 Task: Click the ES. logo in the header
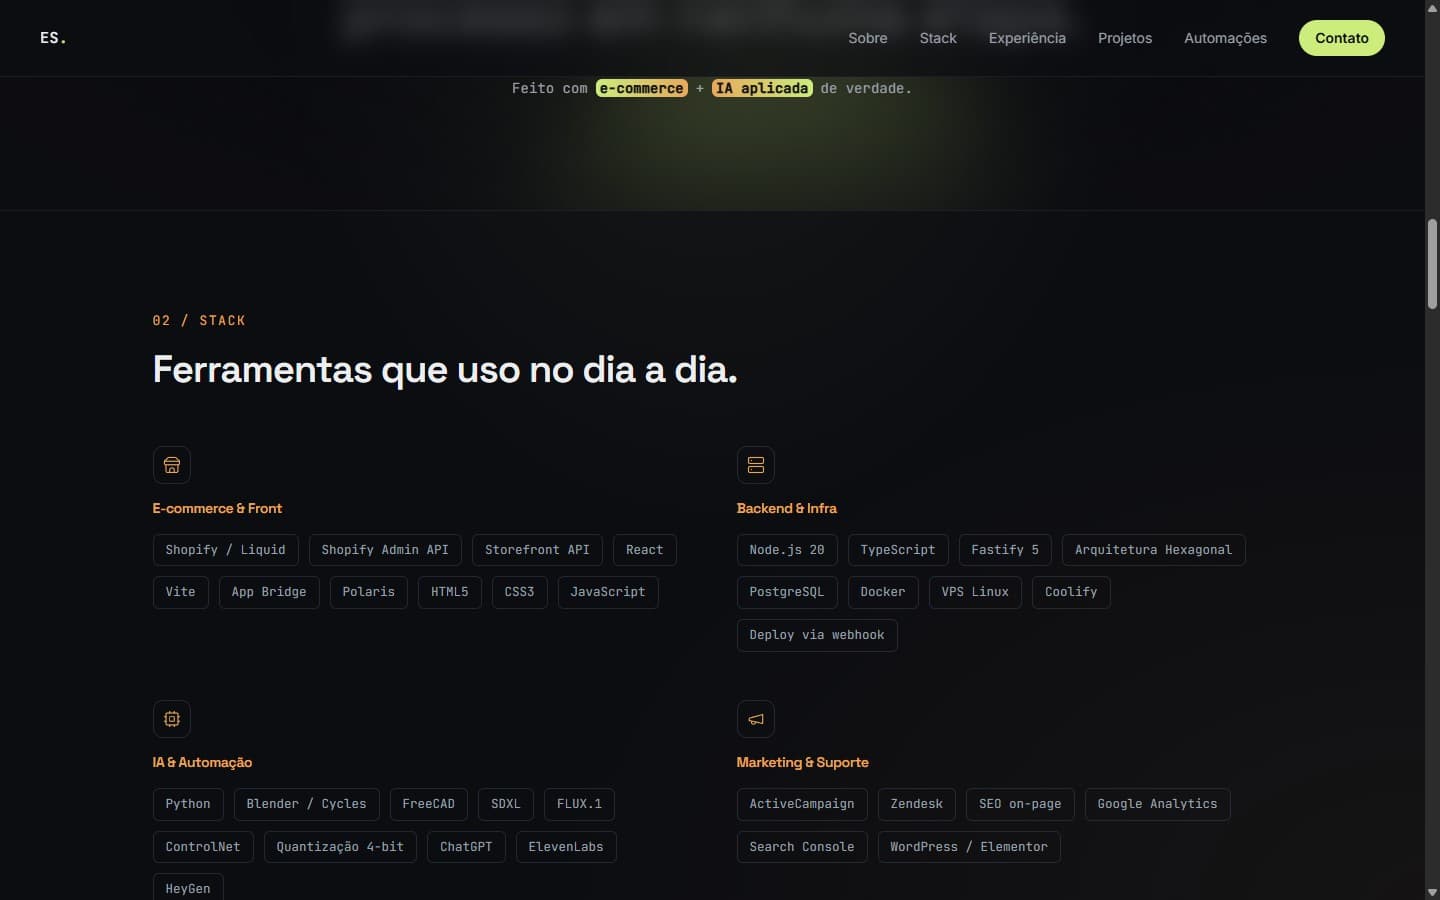53,38
